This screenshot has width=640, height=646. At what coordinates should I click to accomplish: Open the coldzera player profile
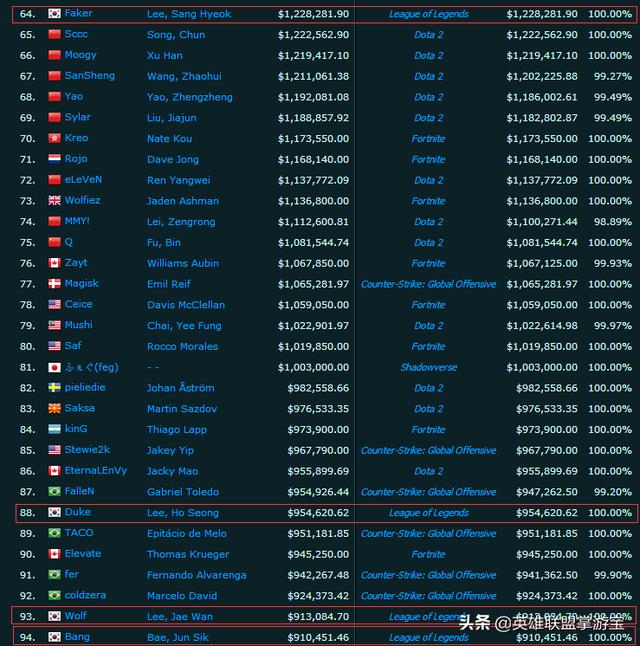(x=85, y=595)
